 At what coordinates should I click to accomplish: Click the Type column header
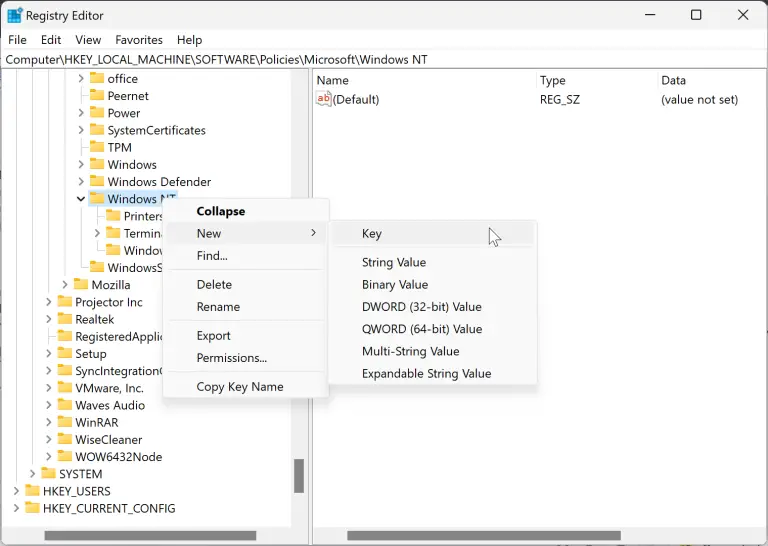pos(597,80)
